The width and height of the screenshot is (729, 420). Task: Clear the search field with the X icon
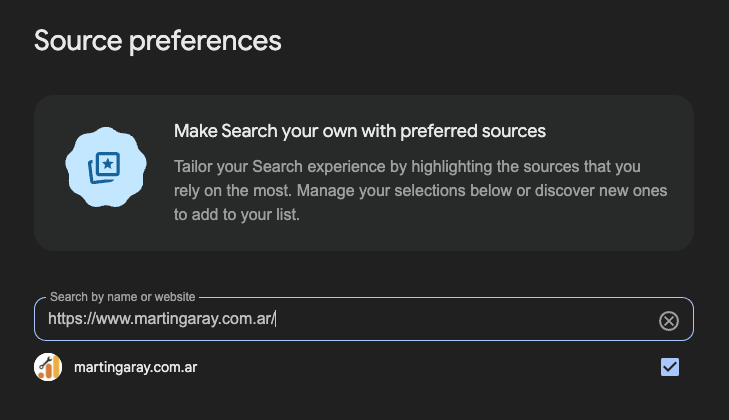(669, 321)
